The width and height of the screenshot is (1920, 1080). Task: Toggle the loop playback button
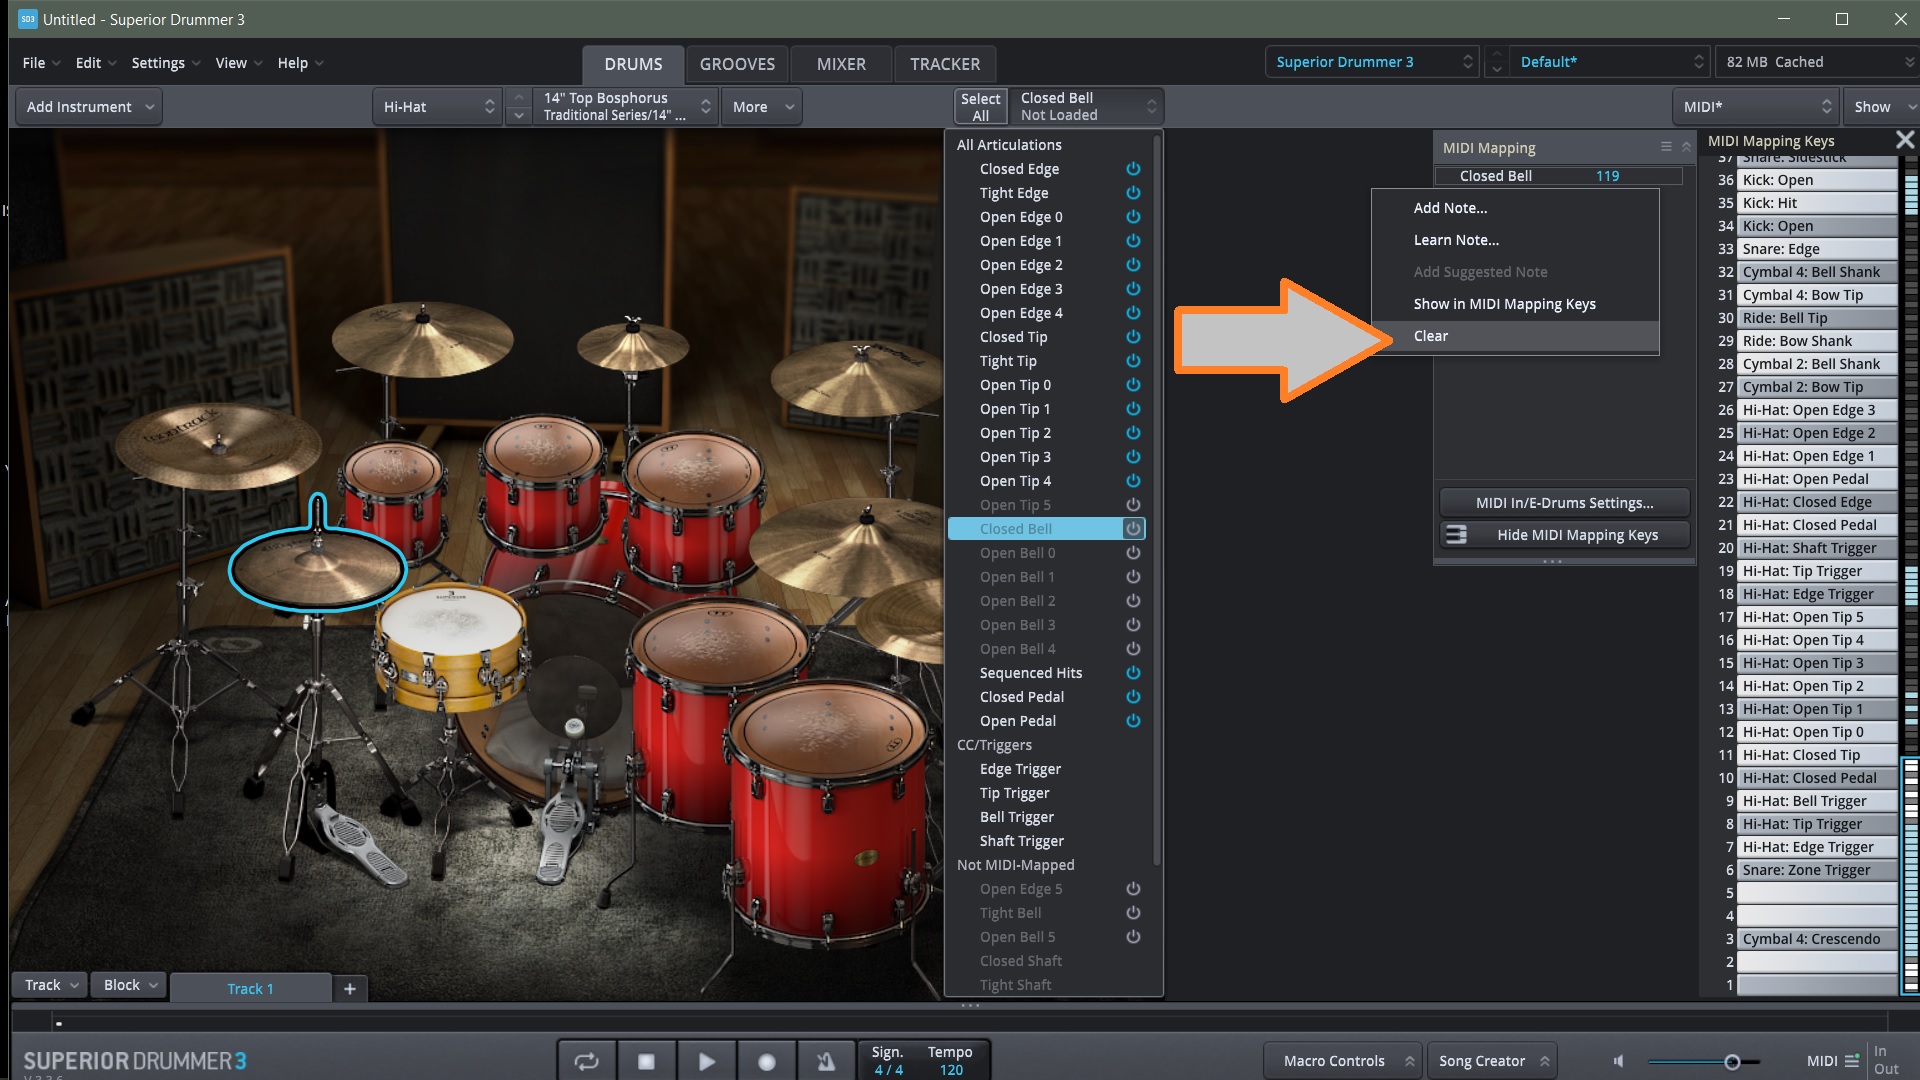tap(586, 1061)
